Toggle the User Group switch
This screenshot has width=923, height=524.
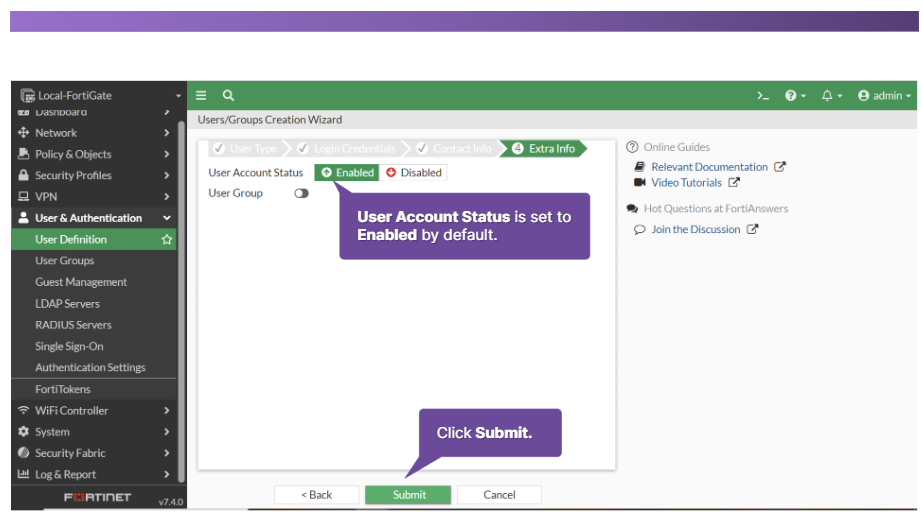click(301, 193)
